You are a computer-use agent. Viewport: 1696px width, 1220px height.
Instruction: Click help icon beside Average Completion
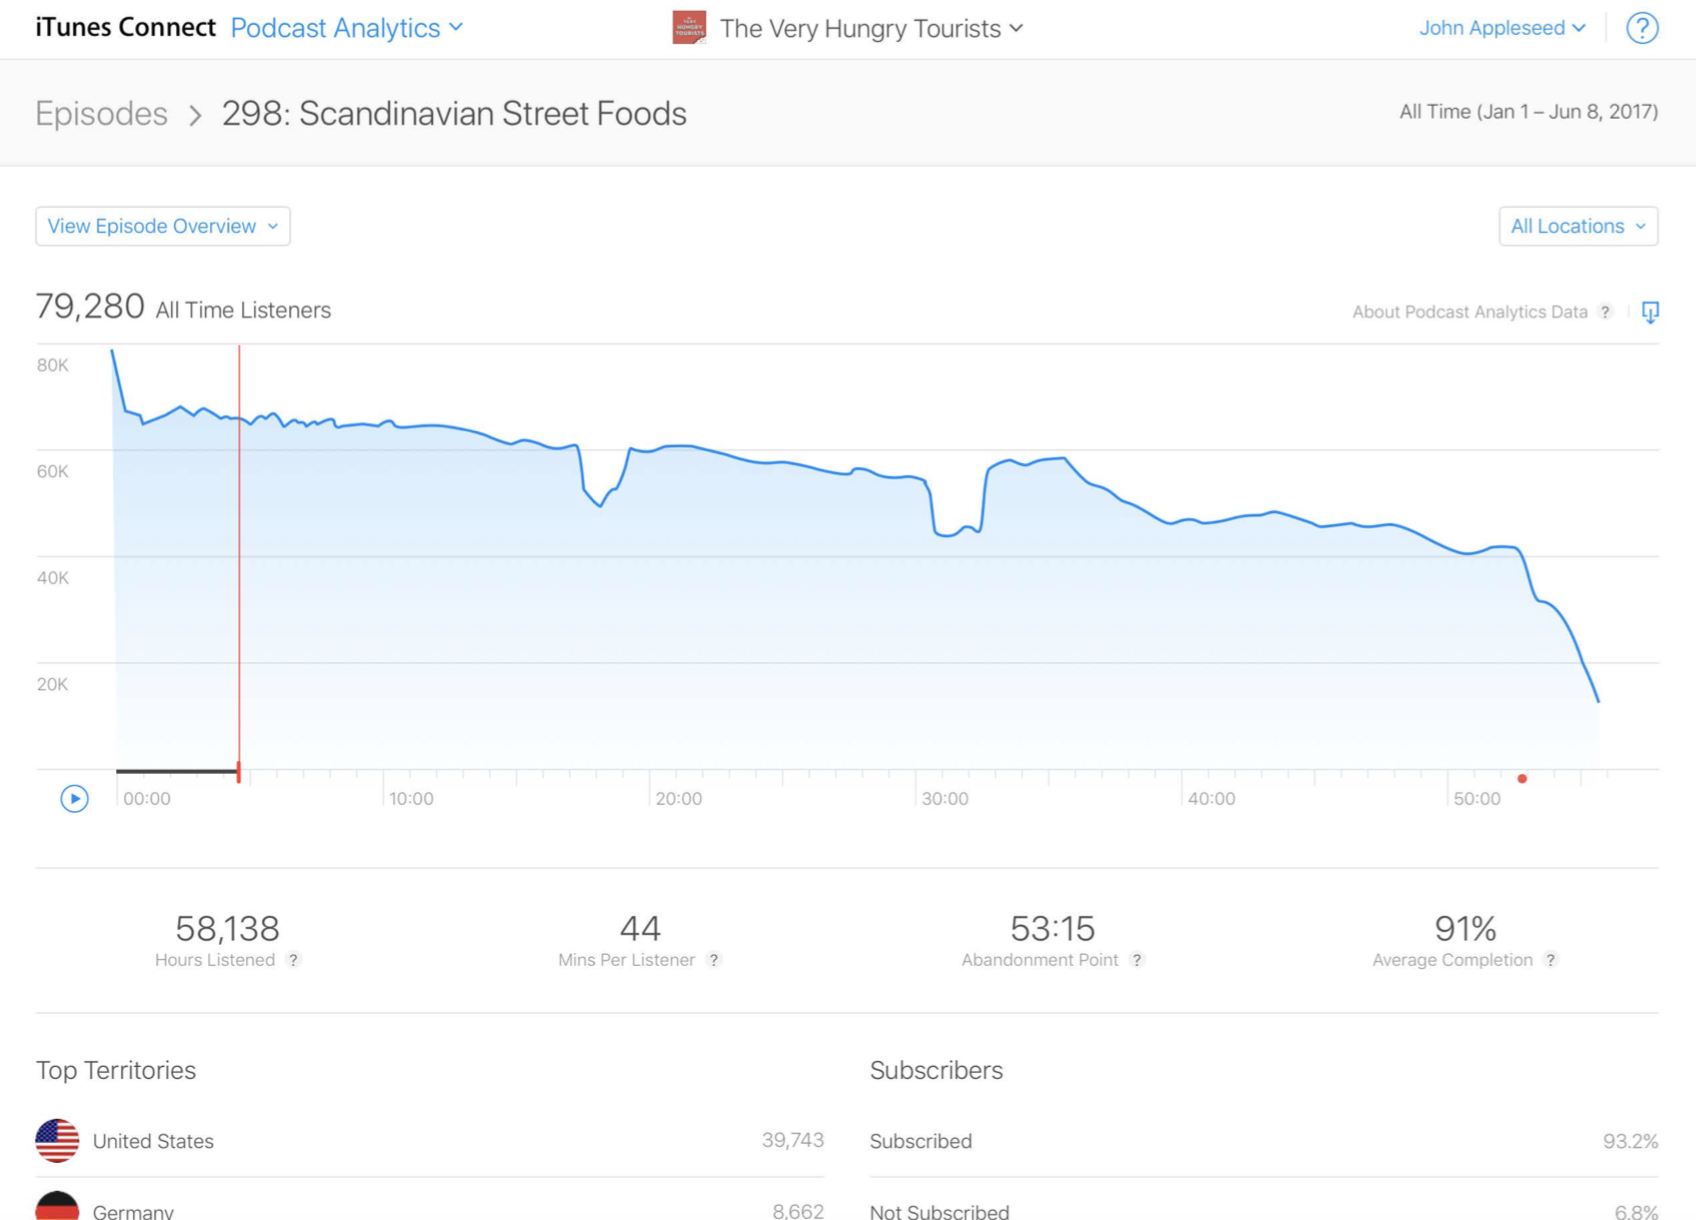(x=1550, y=960)
